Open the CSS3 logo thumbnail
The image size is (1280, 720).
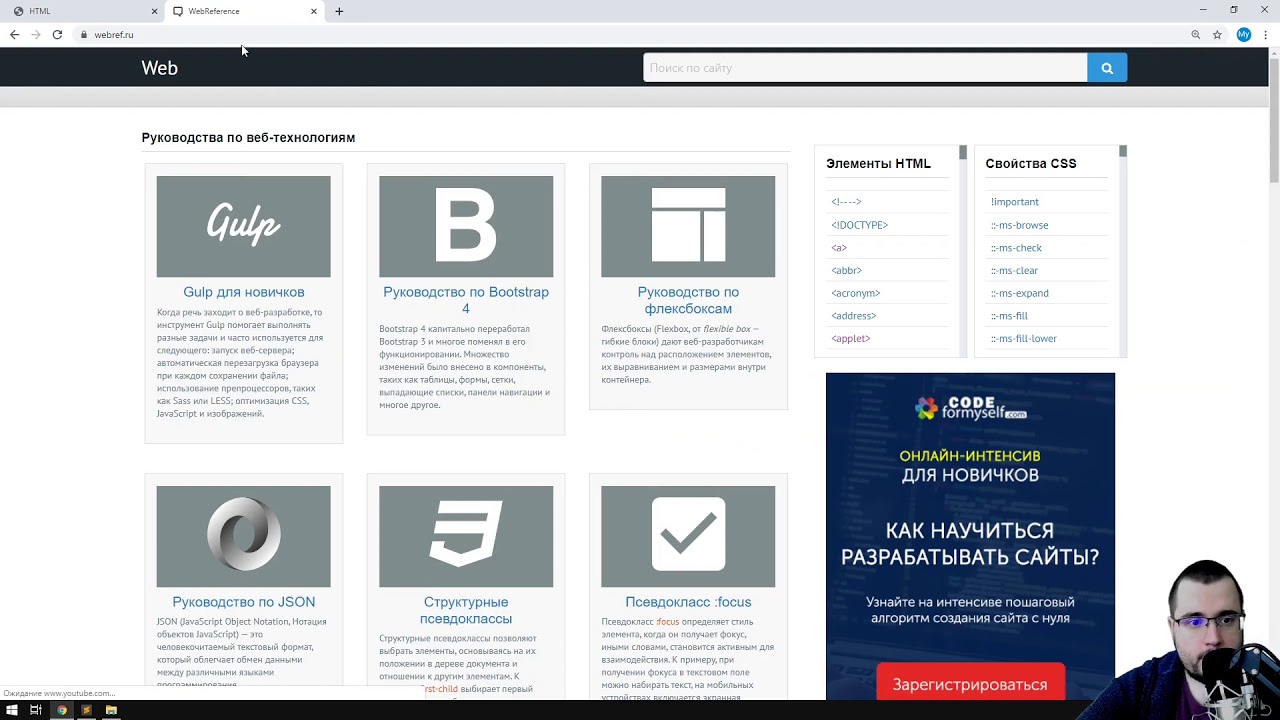(x=466, y=537)
